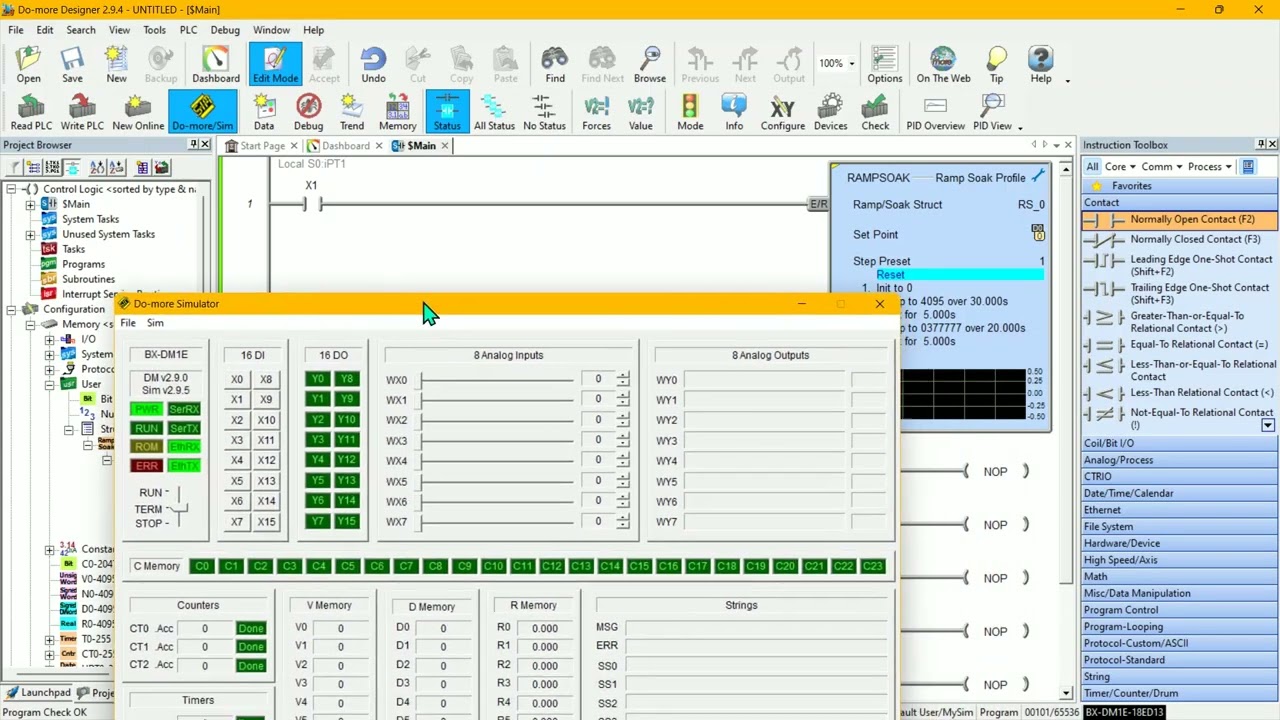Click the Options toolbar icon
Screen dimensions: 1280x720
click(884, 65)
